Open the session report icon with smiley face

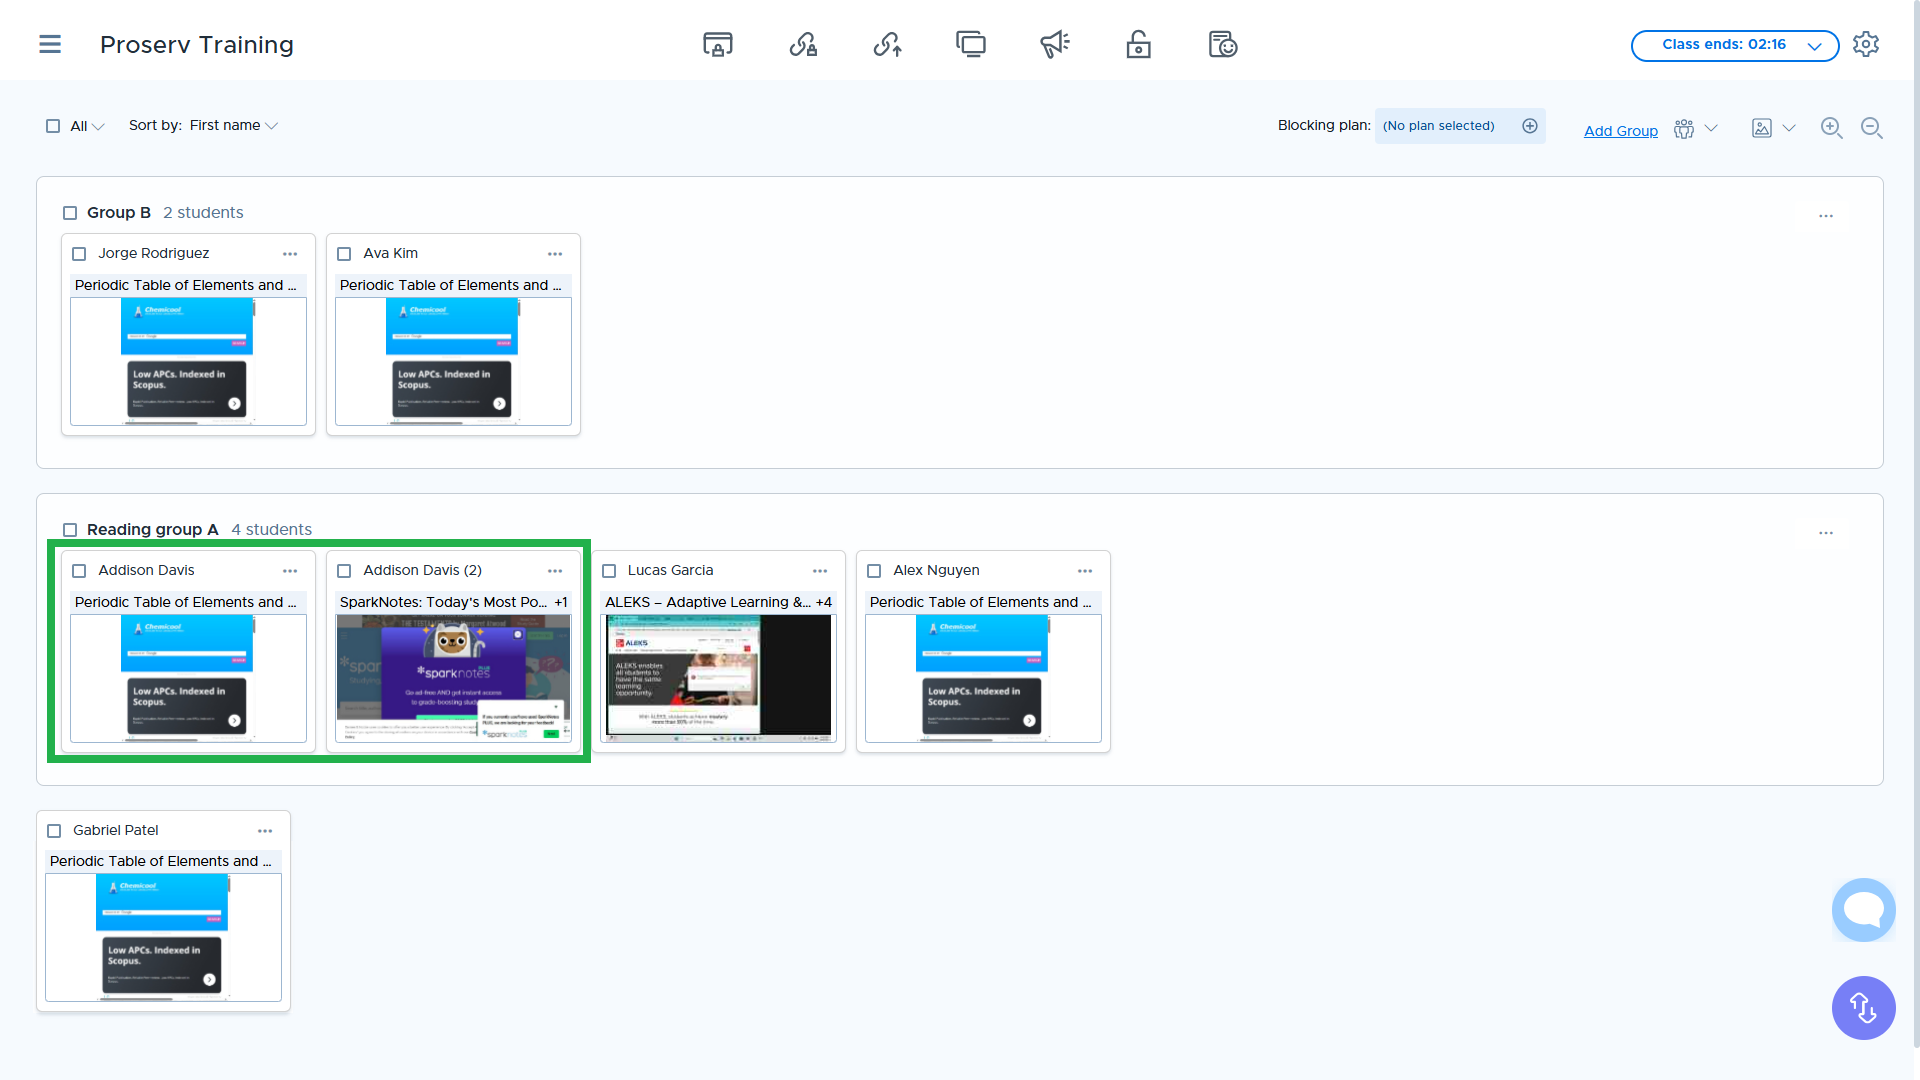coord(1222,44)
